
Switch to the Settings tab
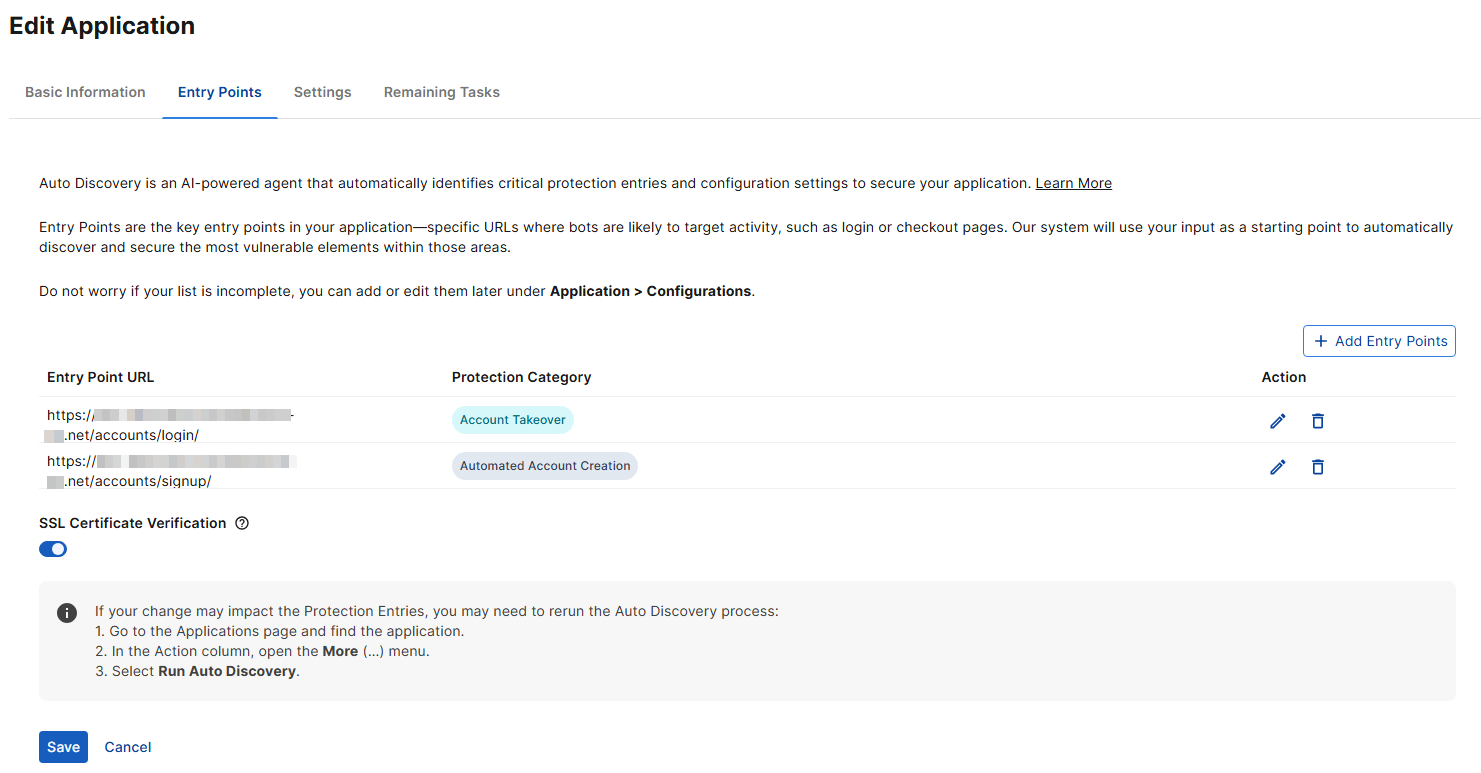click(322, 92)
